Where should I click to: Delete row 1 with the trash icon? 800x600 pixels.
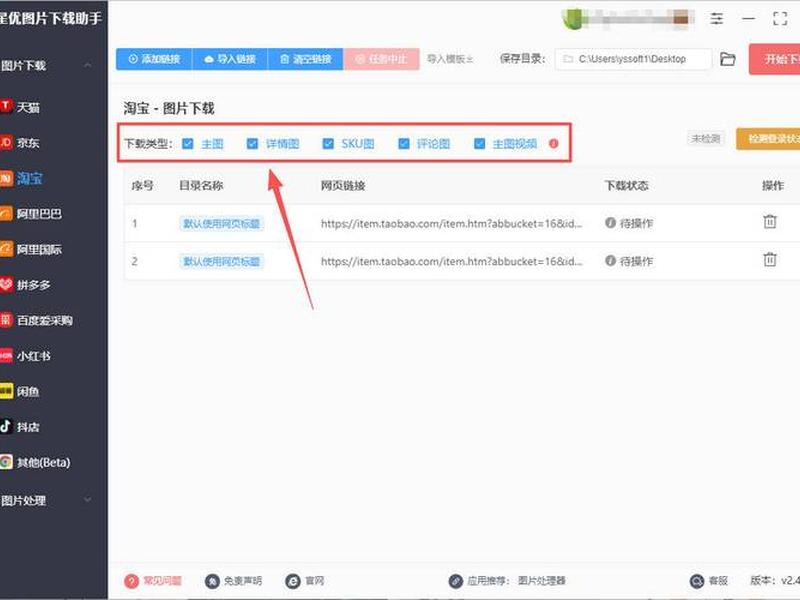click(x=770, y=222)
